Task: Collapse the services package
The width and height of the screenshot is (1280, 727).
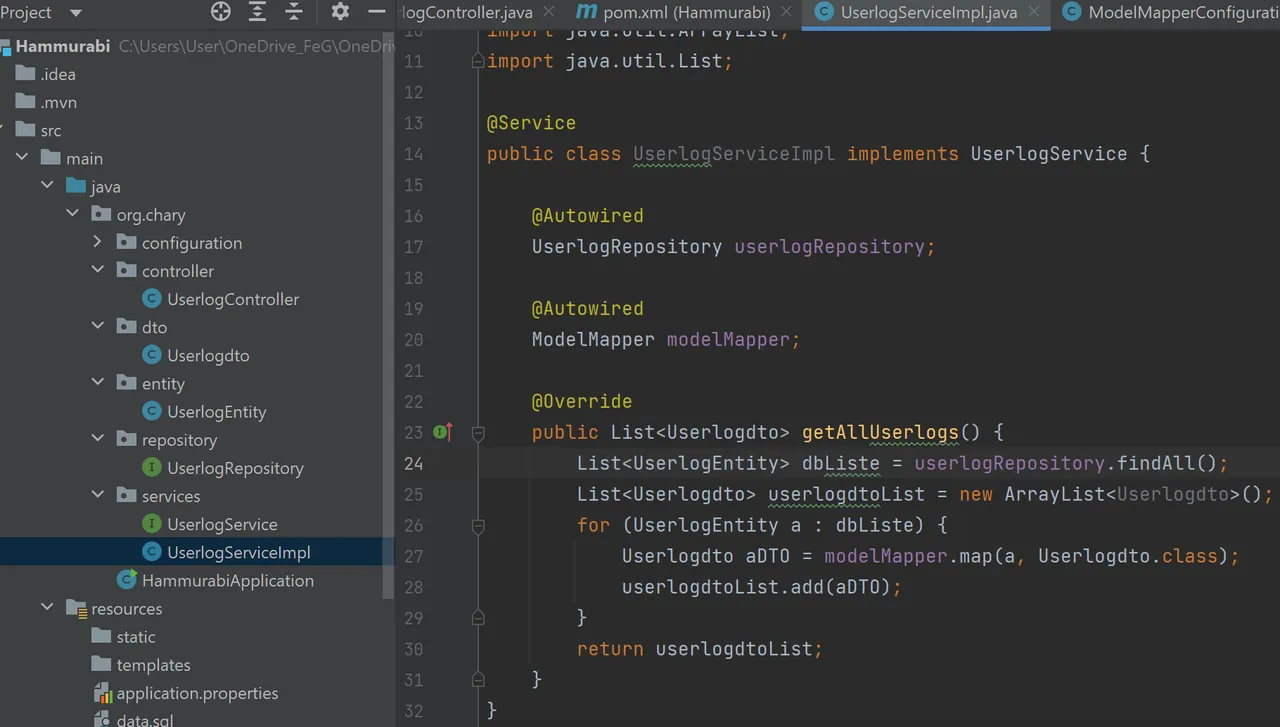Action: click(x=97, y=495)
